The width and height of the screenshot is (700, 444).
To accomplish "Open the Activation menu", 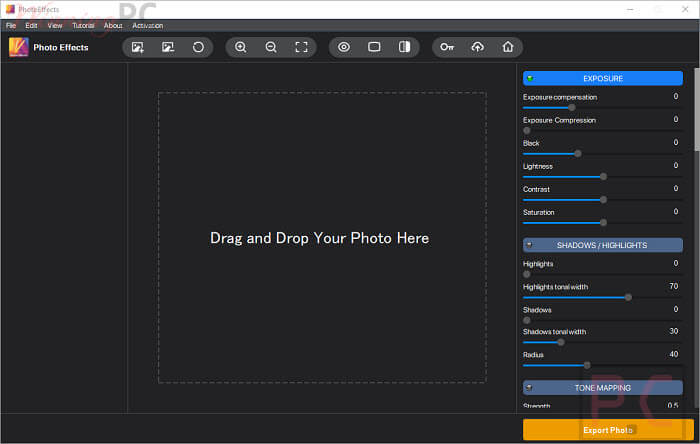I will click(148, 25).
